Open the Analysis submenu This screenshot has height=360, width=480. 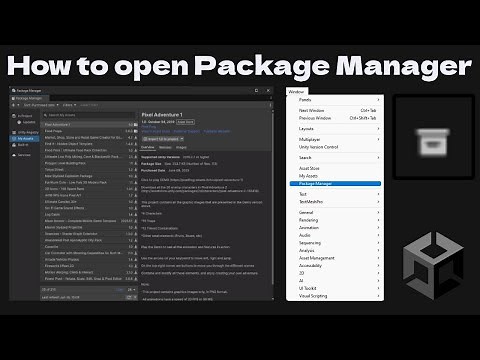point(335,250)
